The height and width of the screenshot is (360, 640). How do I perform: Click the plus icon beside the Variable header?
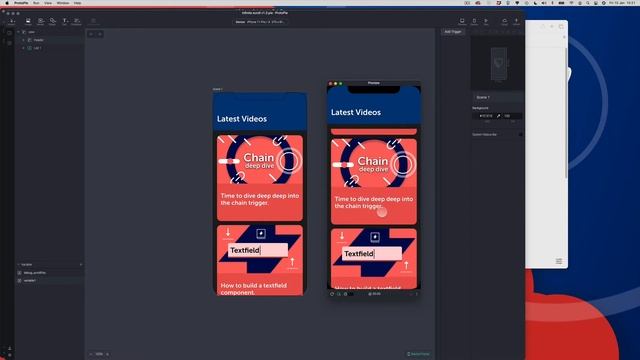click(x=81, y=264)
